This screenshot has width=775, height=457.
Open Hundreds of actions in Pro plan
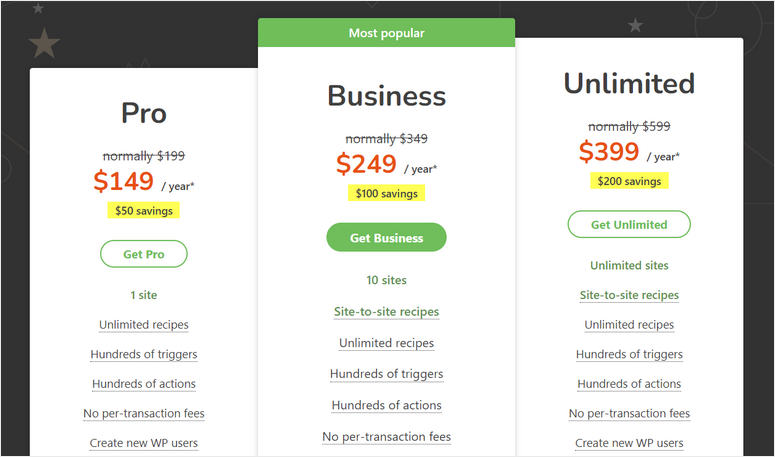[144, 384]
